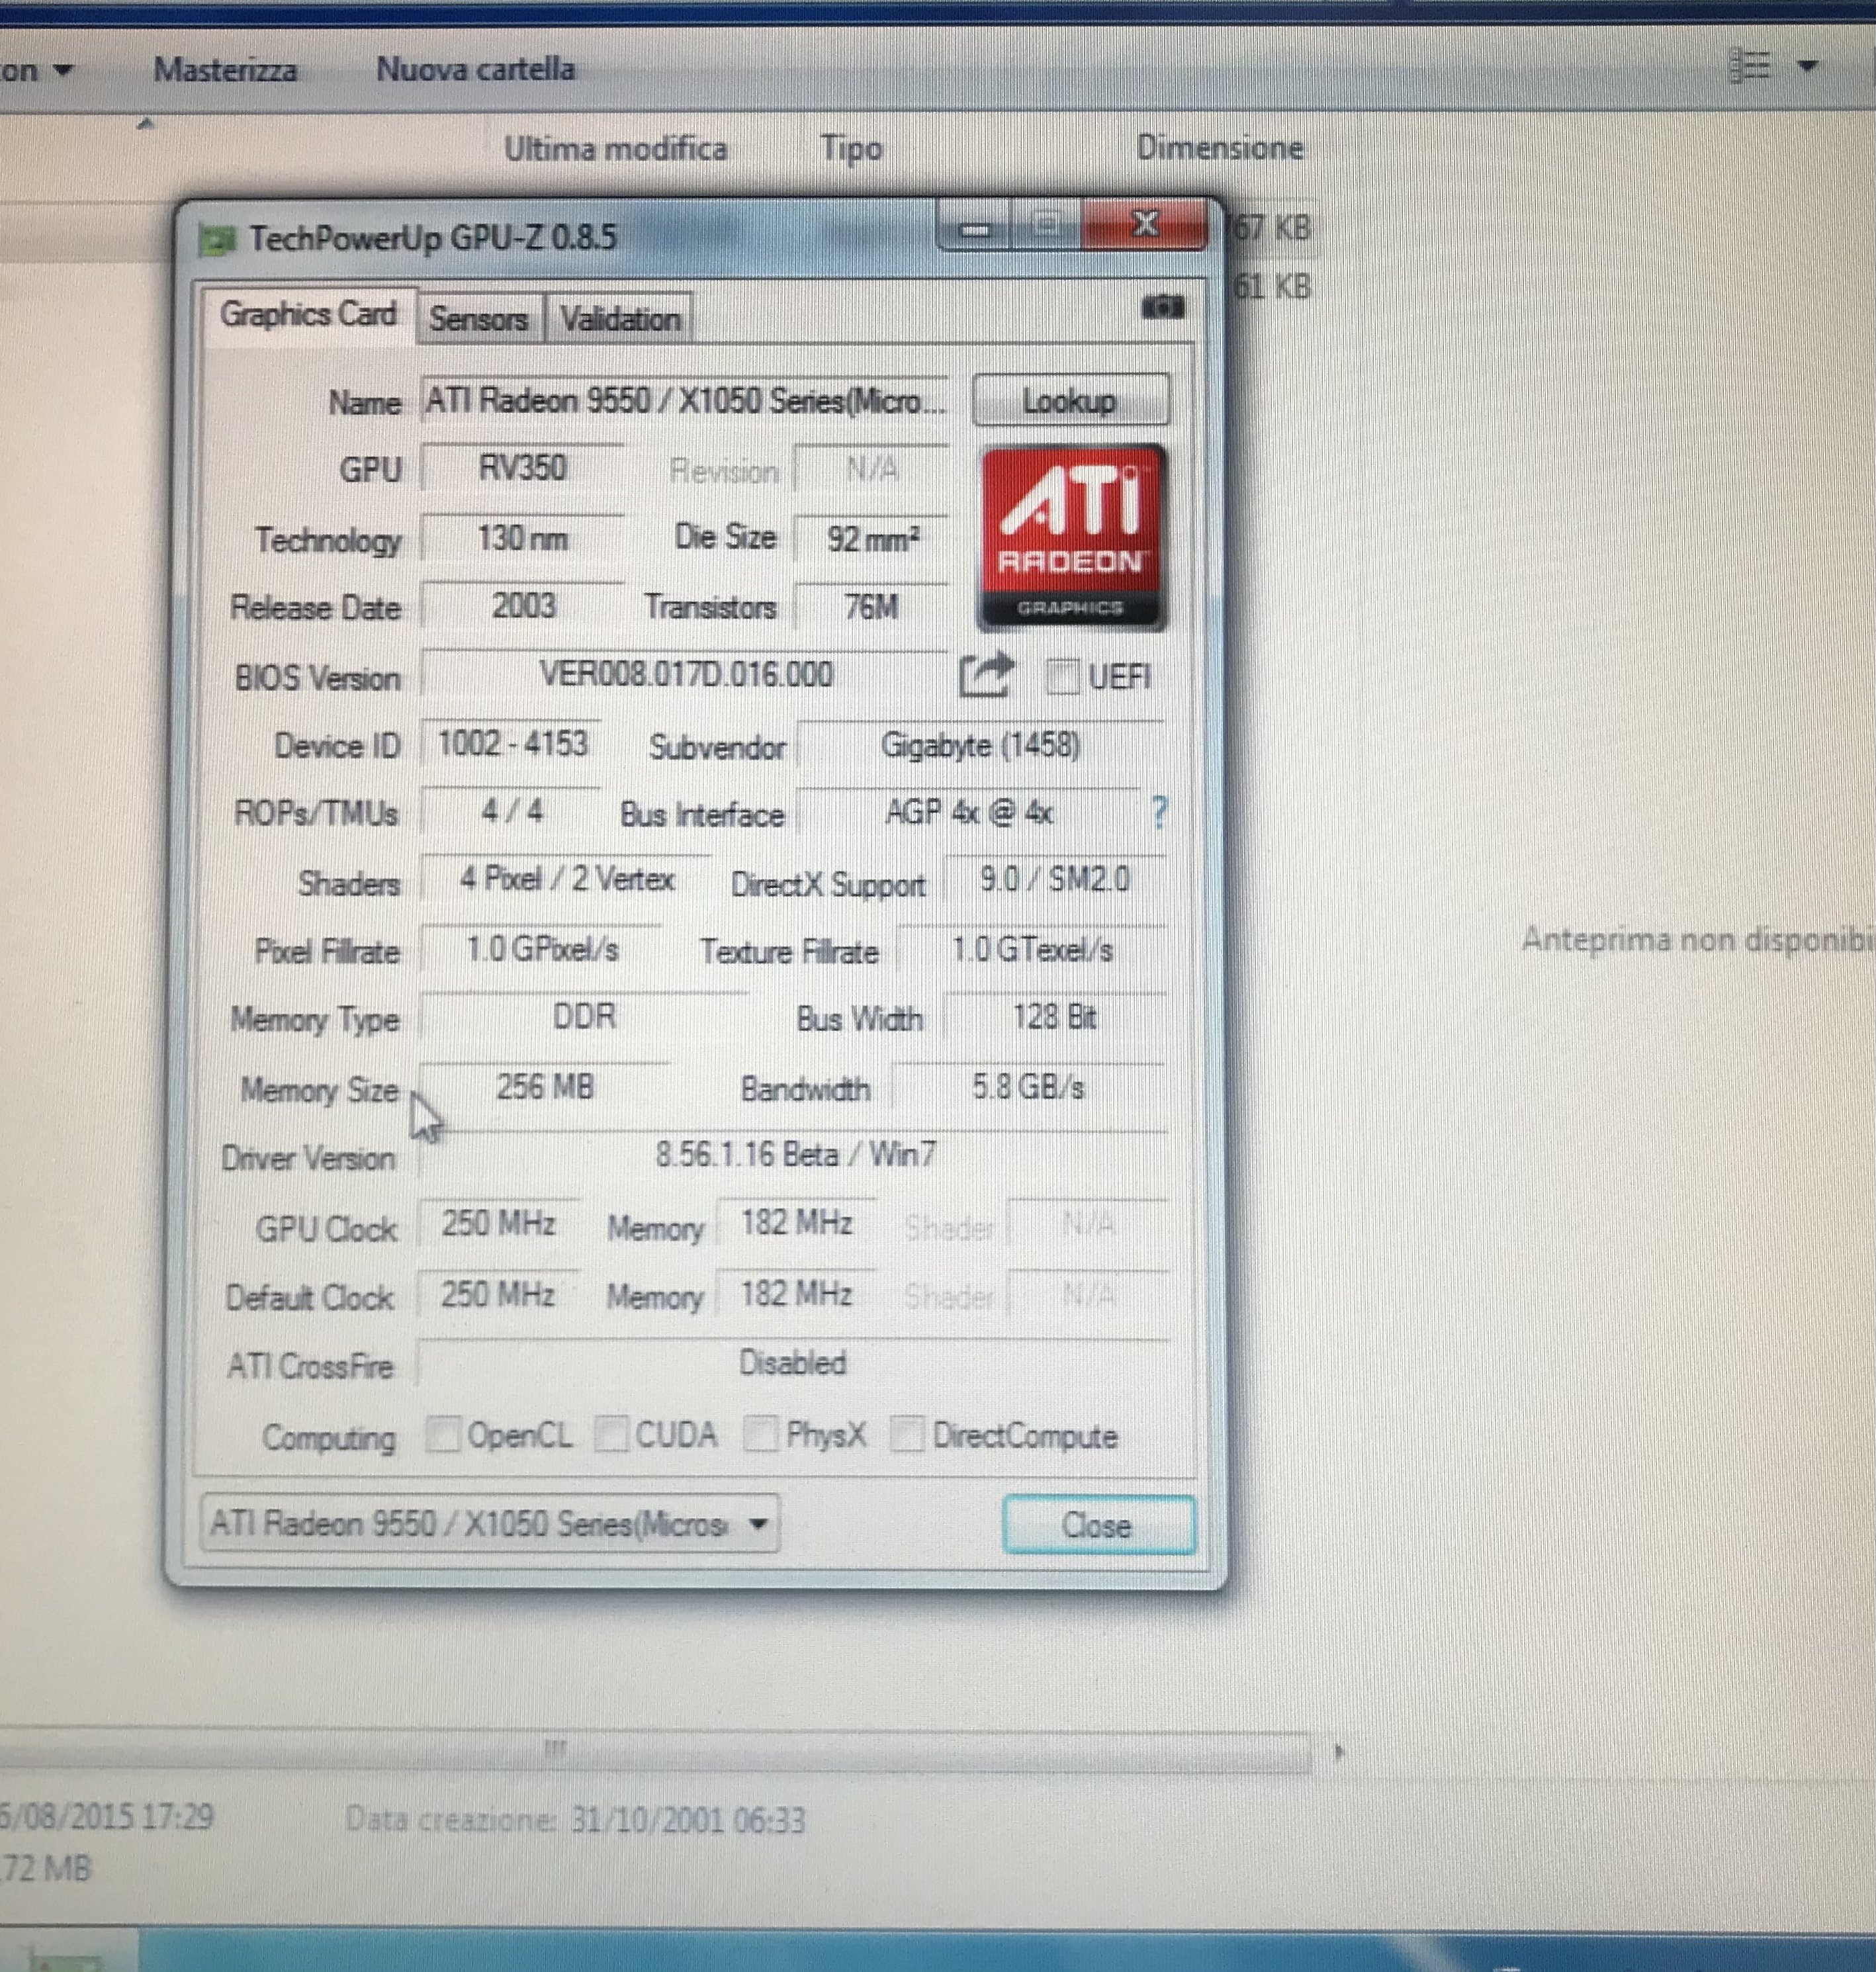The height and width of the screenshot is (1972, 1876).
Task: Click the BIOS export share icon
Action: click(985, 676)
